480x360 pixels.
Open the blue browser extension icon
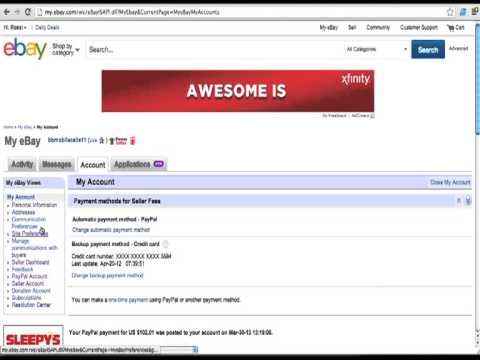click(463, 12)
